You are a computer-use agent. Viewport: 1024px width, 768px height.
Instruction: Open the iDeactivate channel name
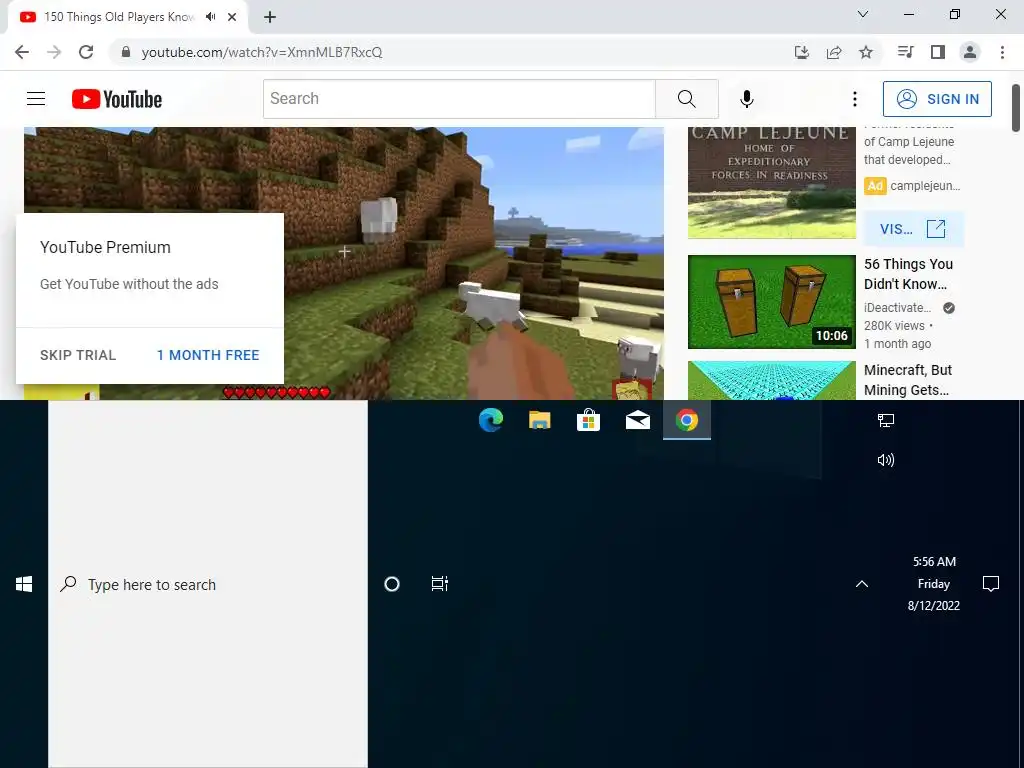tap(898, 308)
